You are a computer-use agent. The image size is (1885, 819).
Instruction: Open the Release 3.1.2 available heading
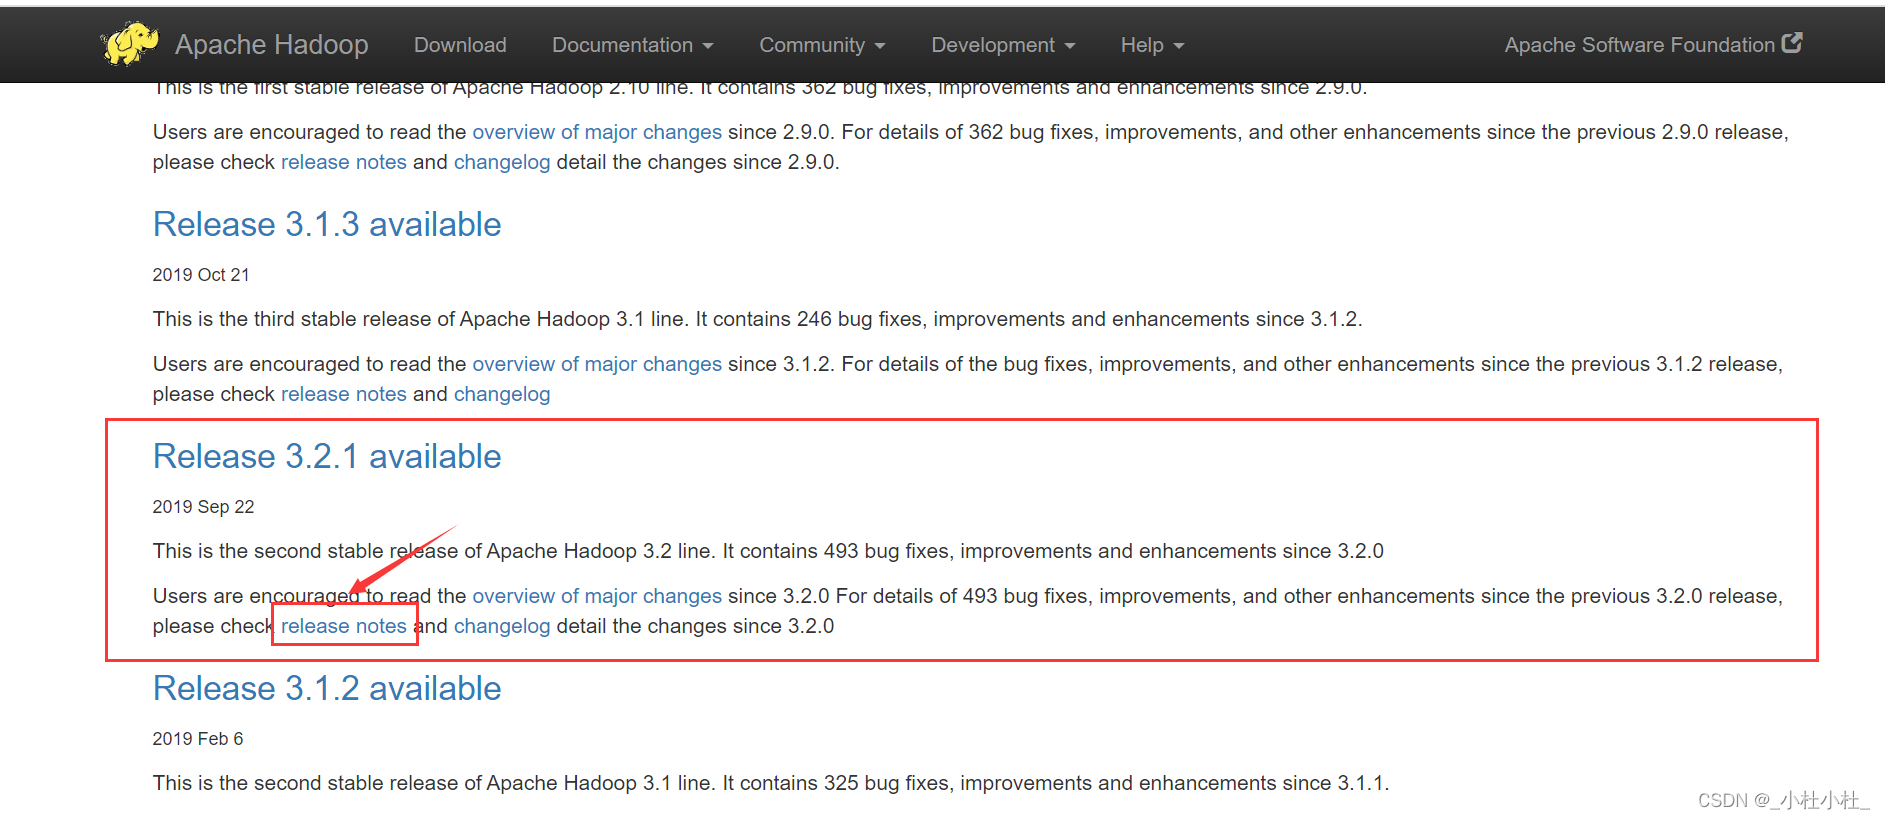[x=327, y=688]
